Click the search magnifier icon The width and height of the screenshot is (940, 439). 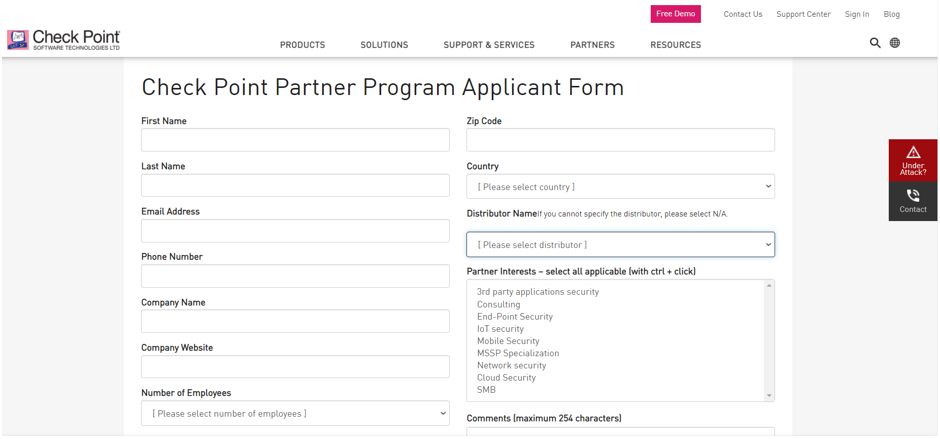click(875, 43)
